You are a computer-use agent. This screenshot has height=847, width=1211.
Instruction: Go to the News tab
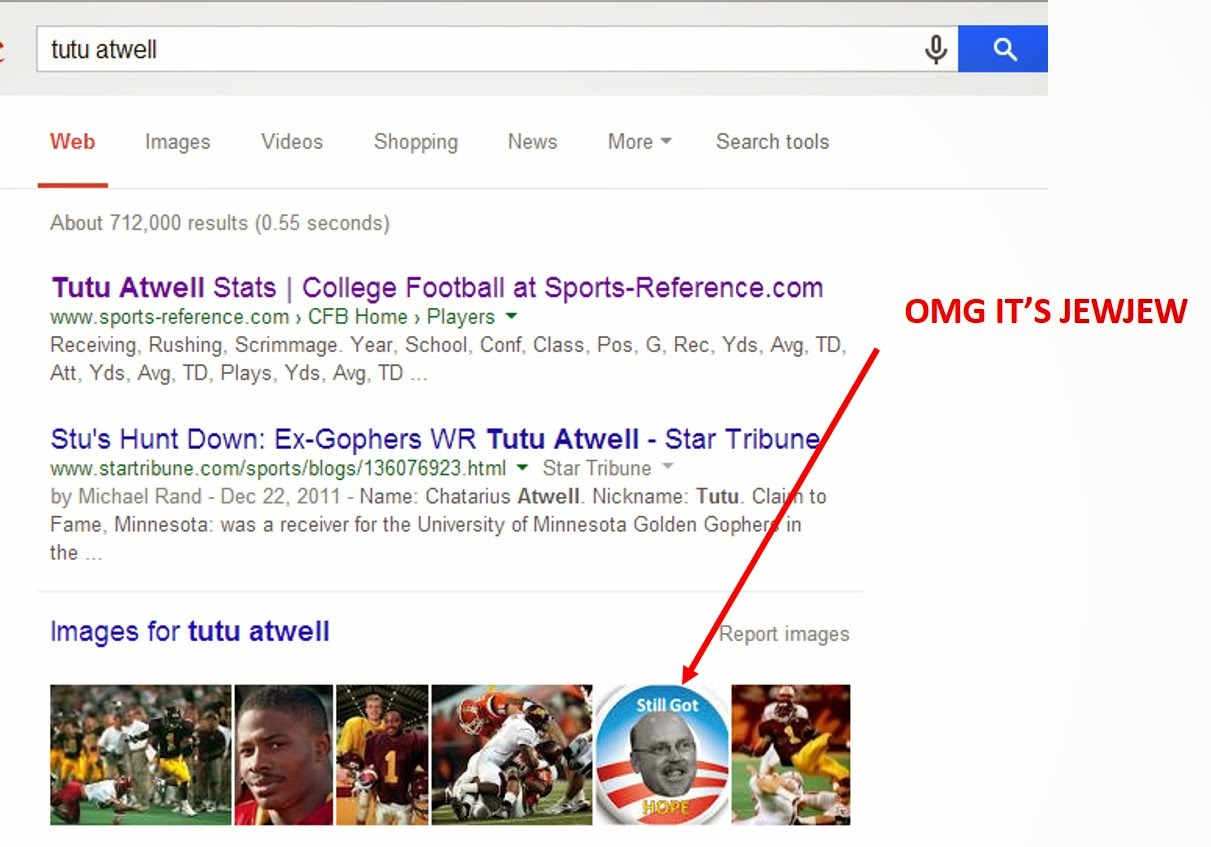pyautogui.click(x=532, y=142)
